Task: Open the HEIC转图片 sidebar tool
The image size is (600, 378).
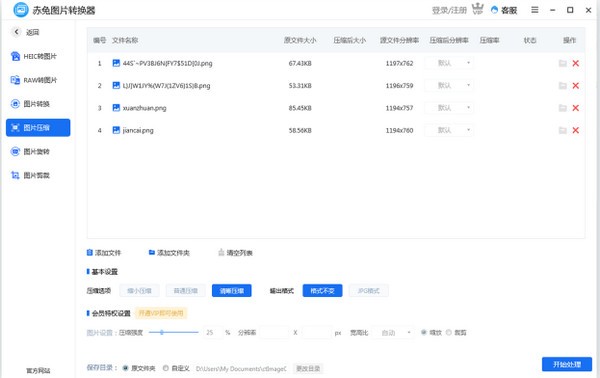Action: [x=33, y=56]
